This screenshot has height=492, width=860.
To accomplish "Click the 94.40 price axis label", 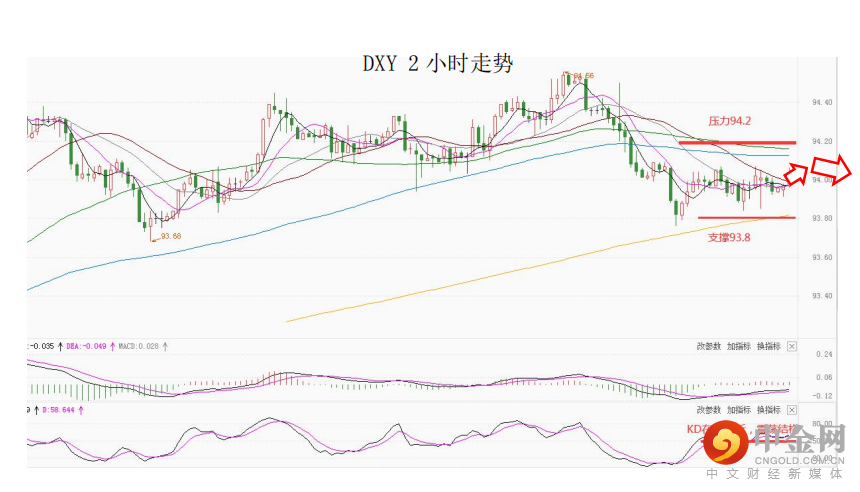I will point(822,102).
